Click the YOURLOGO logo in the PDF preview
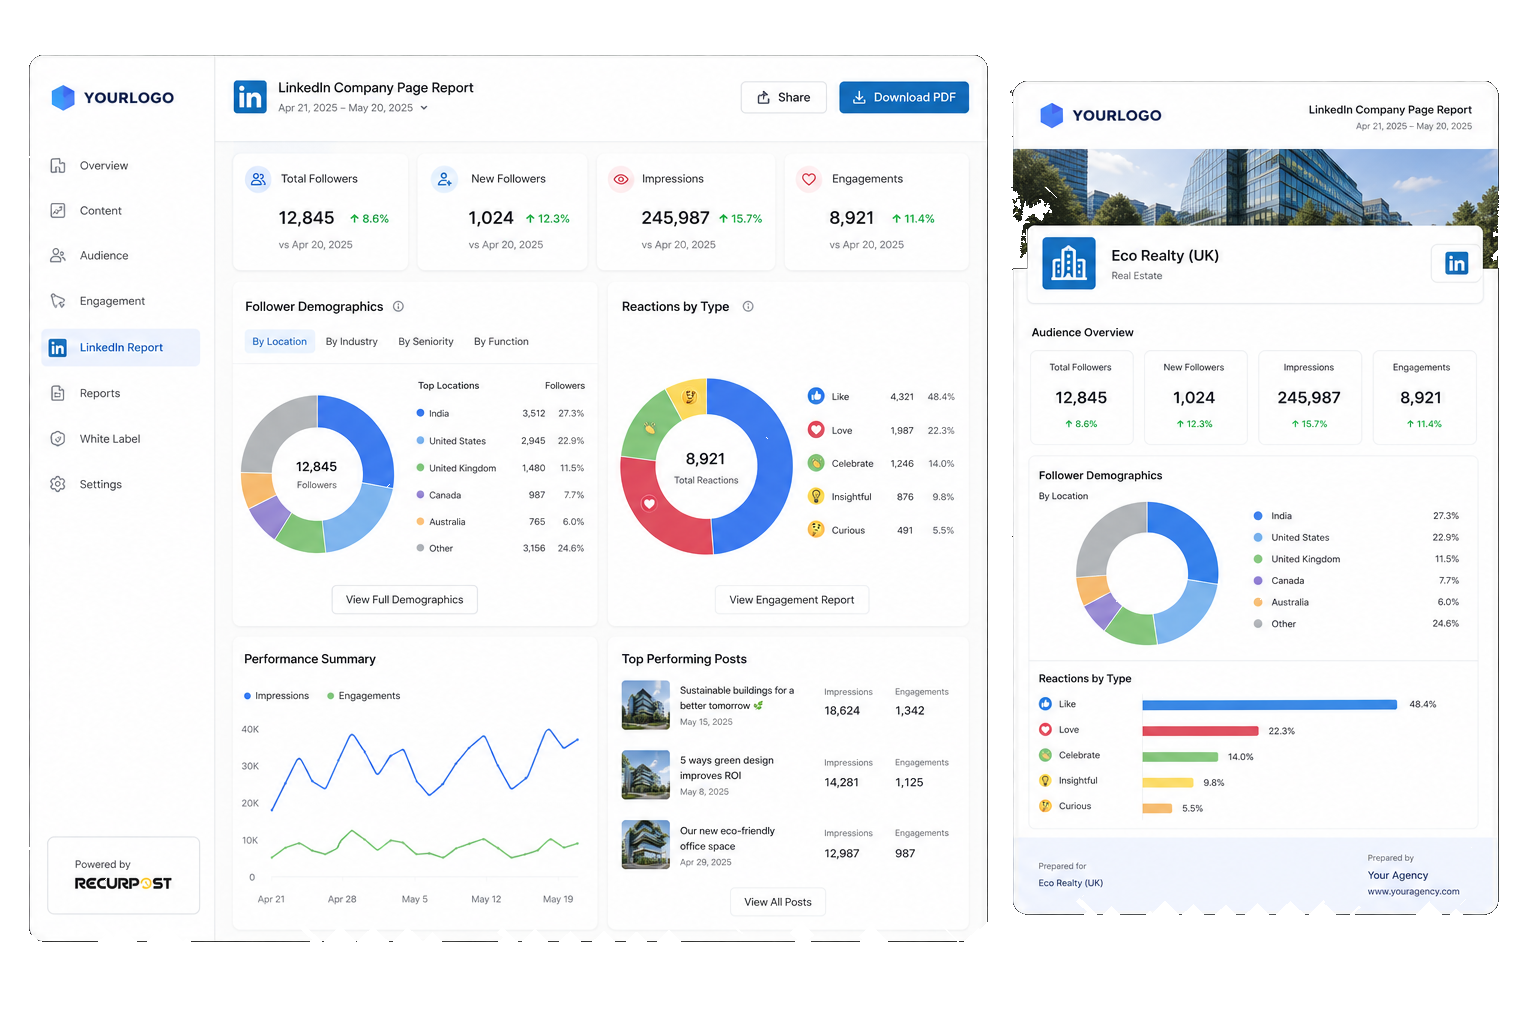 pyautogui.click(x=1101, y=115)
